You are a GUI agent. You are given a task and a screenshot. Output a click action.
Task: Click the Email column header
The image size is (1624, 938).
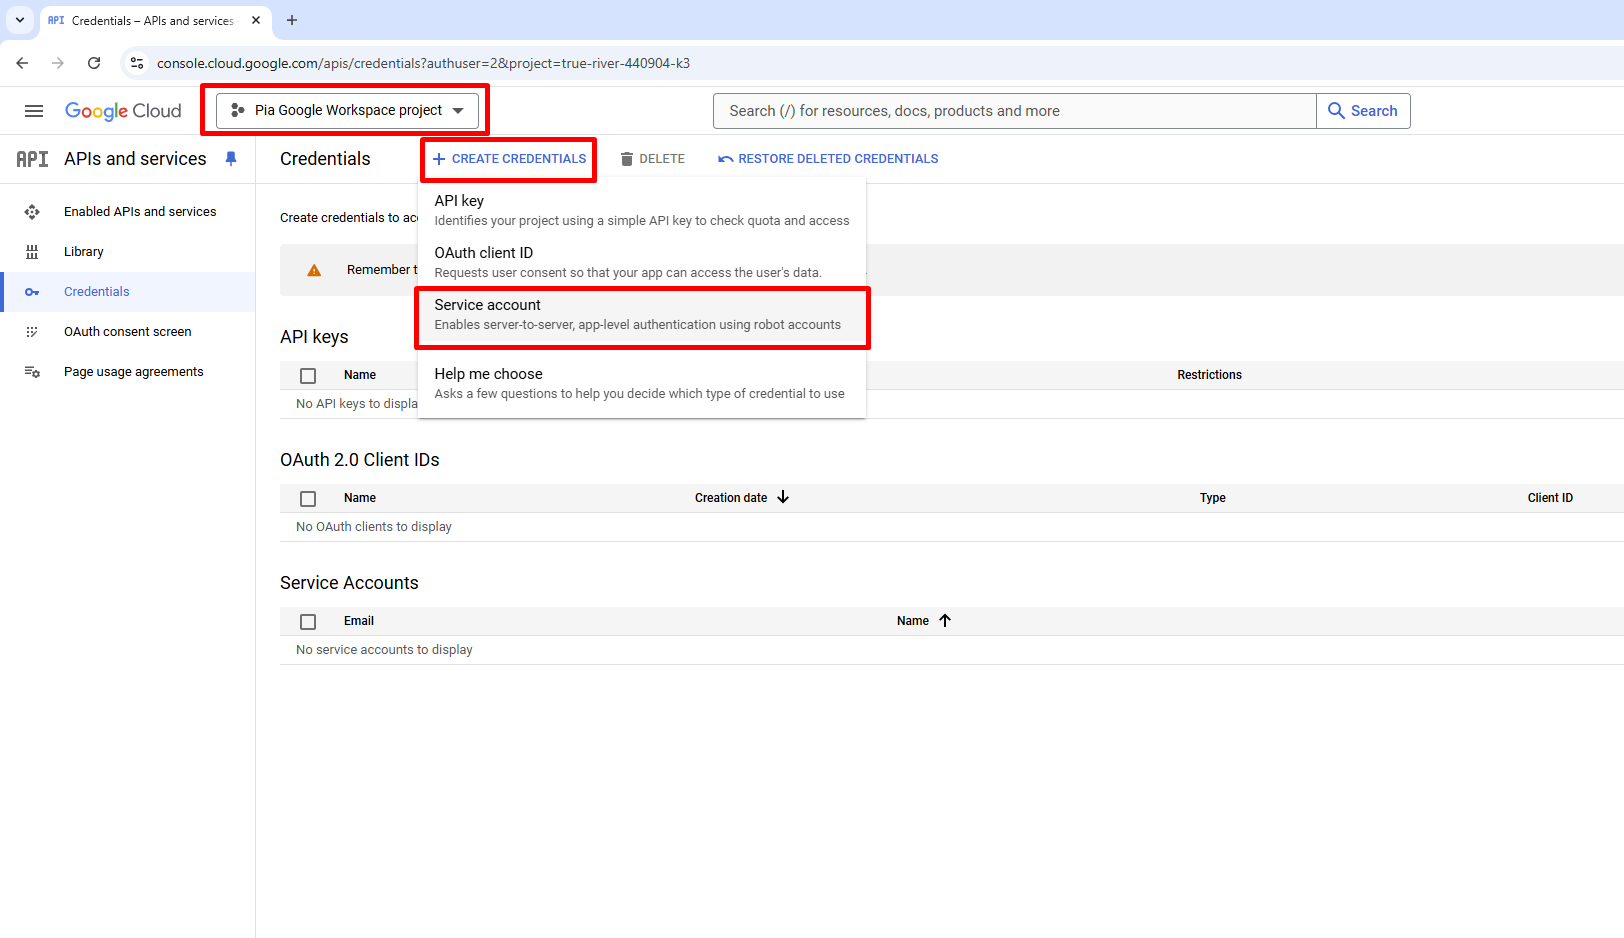(358, 621)
